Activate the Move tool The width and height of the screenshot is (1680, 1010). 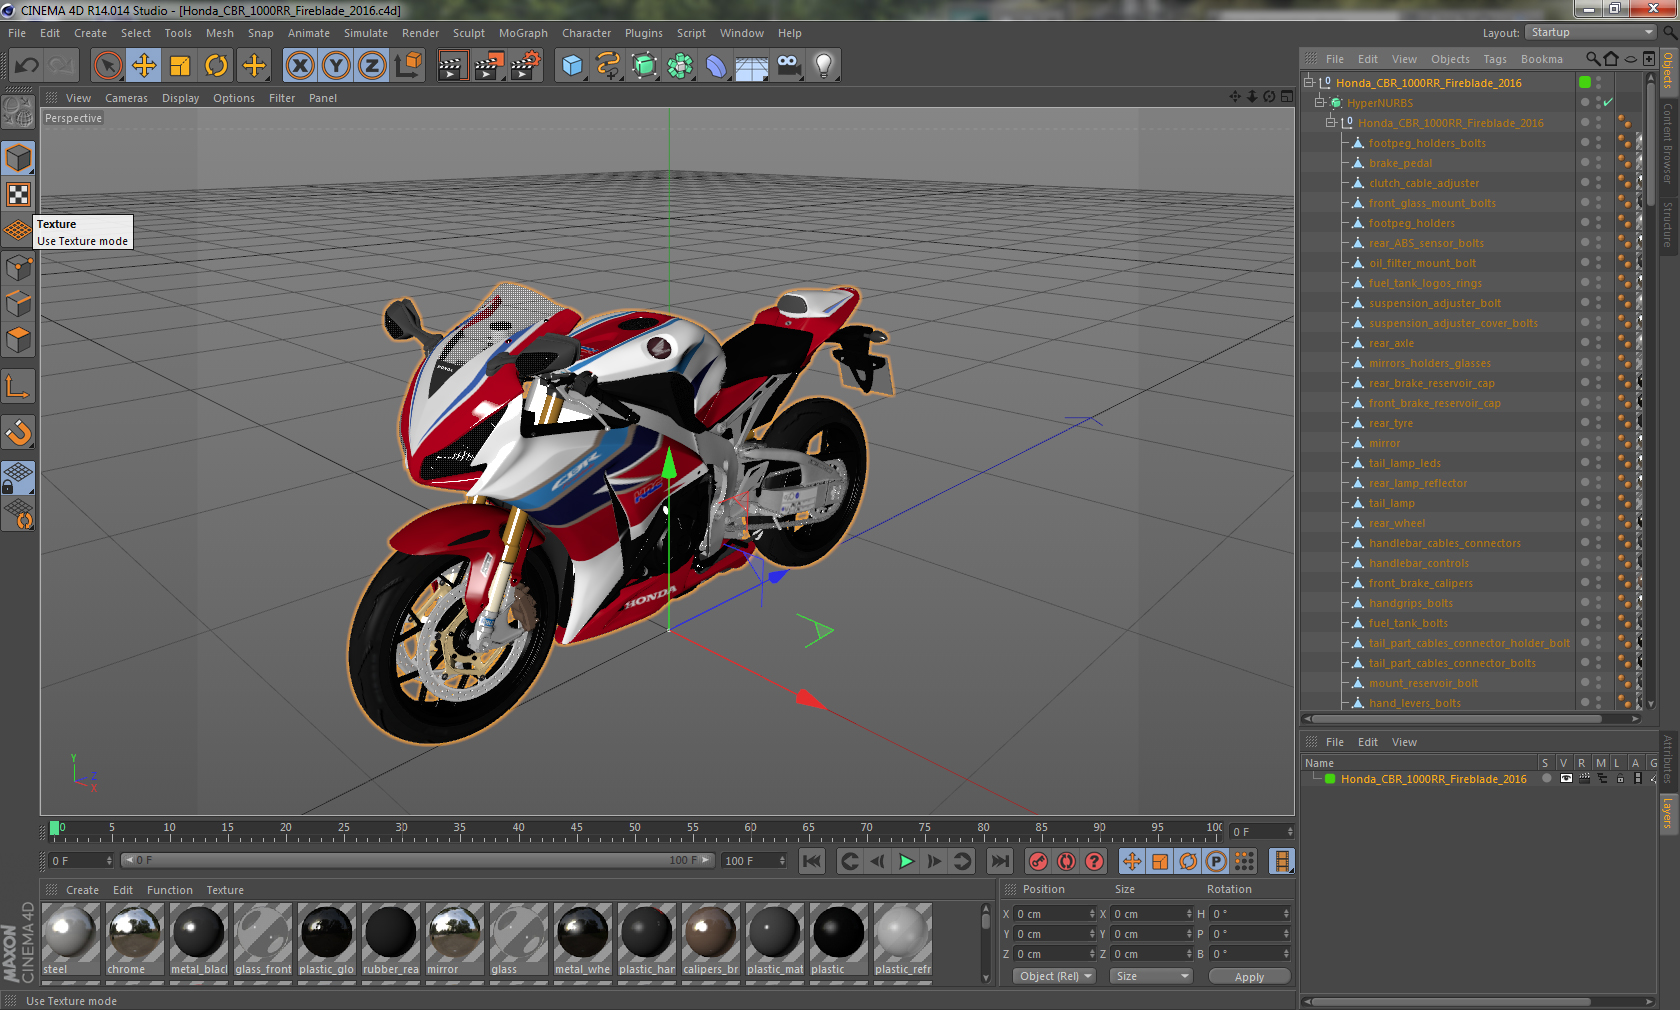144,66
